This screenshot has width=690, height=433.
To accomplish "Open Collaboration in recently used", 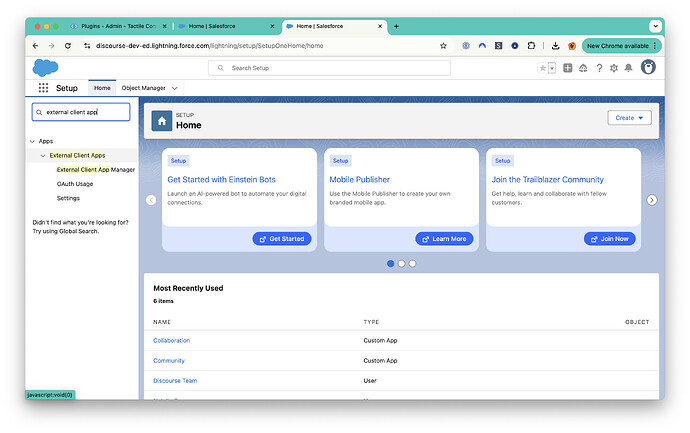I will pyautogui.click(x=172, y=341).
